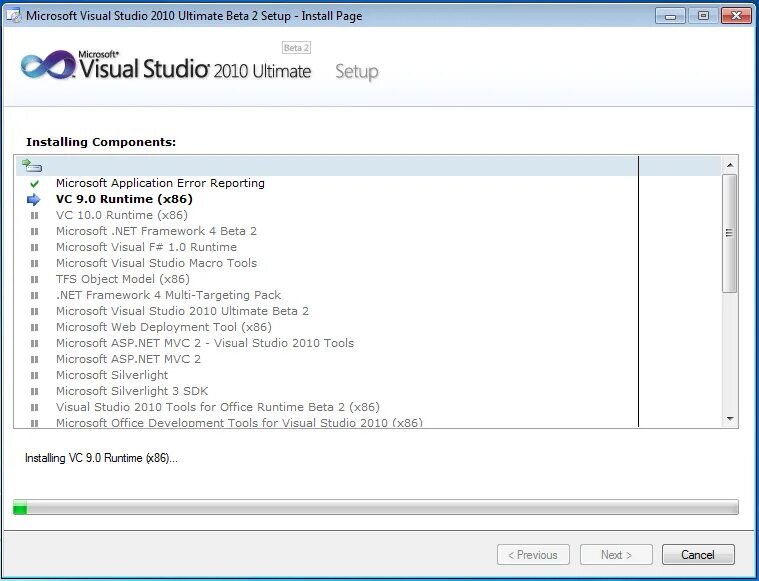The image size is (759, 581).
Task: Select TFS Object Model (x86) entry
Action: (123, 279)
